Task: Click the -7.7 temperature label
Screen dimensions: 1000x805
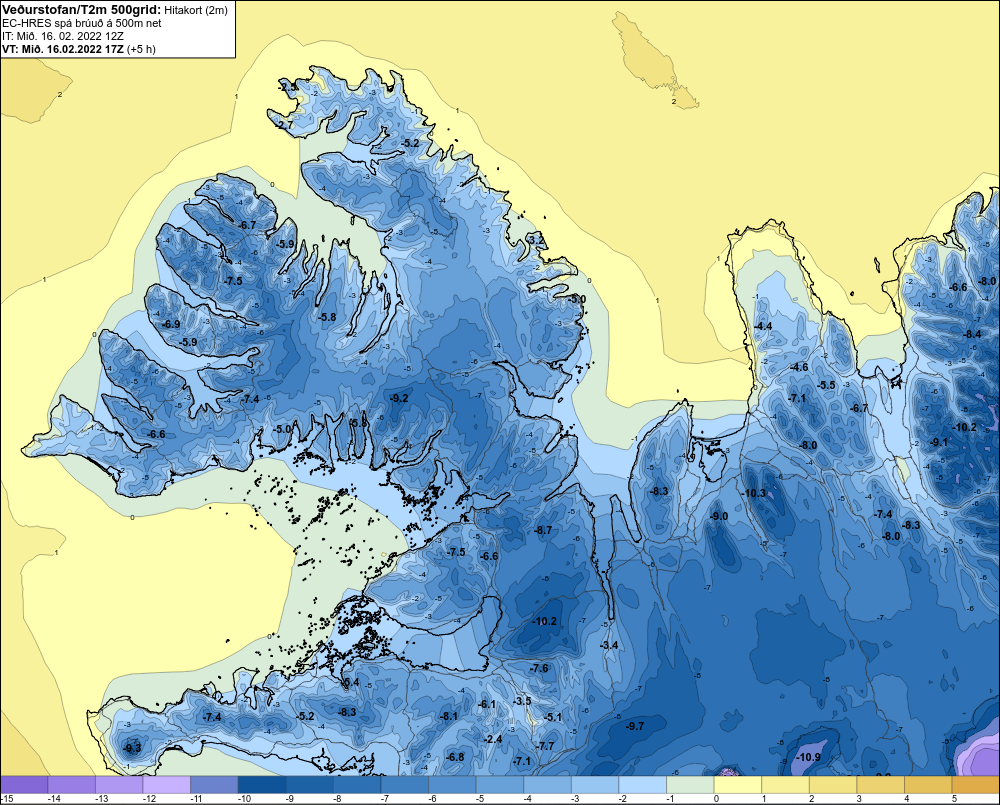Action: click(545, 746)
